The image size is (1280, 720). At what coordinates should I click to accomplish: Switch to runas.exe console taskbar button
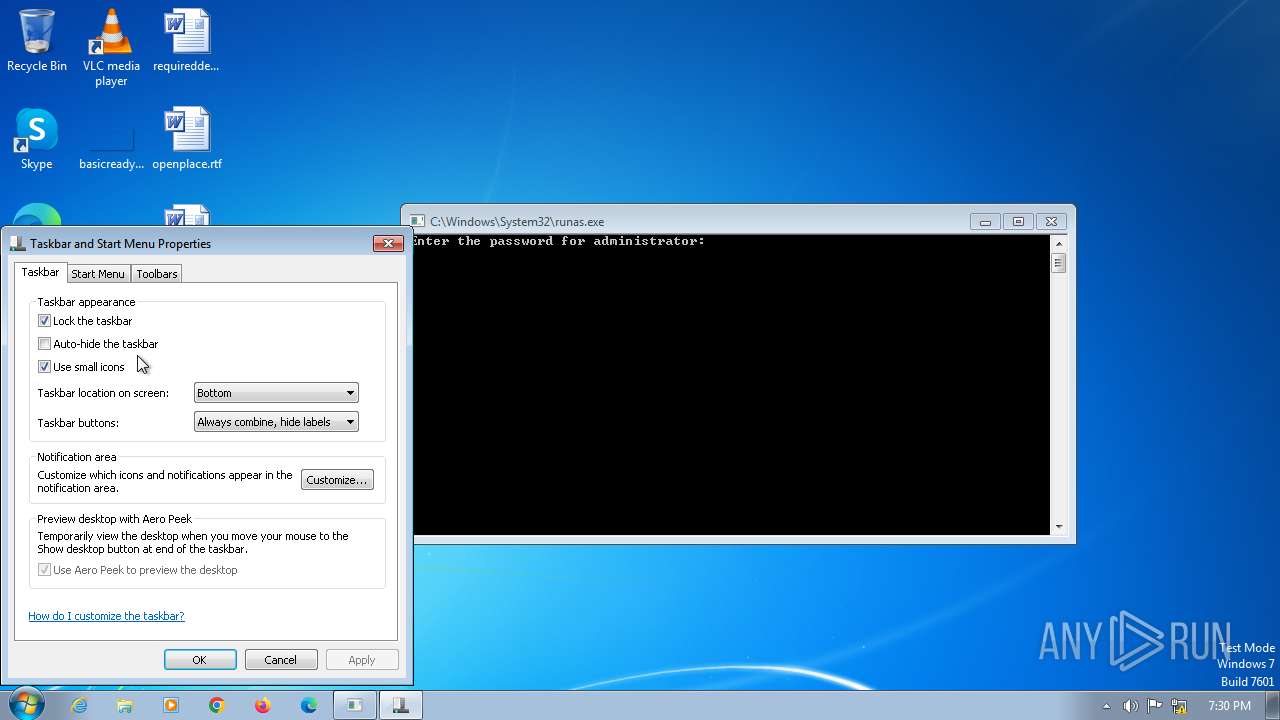[x=354, y=705]
